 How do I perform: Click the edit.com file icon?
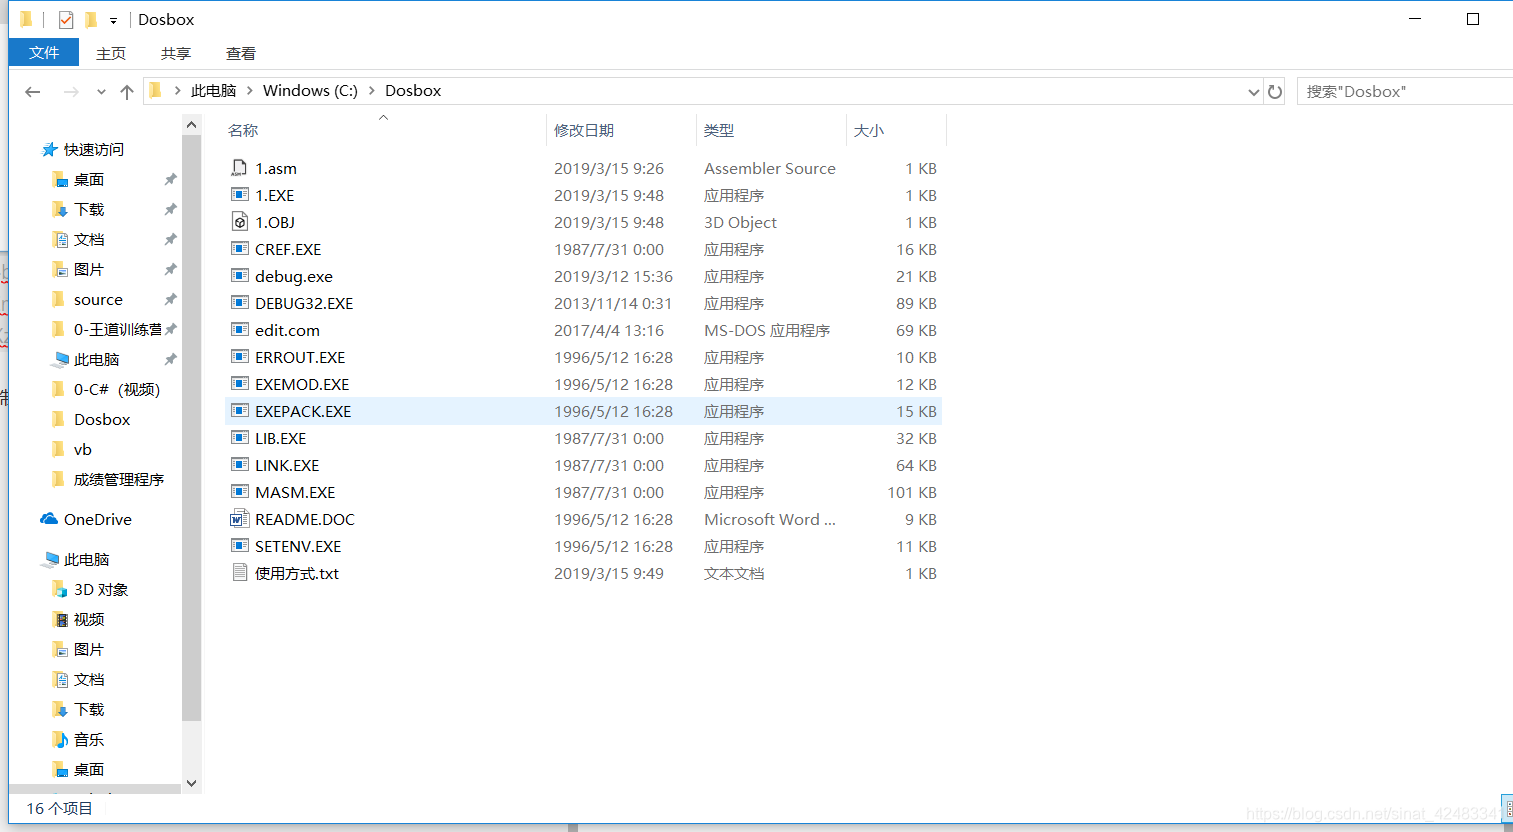[239, 330]
